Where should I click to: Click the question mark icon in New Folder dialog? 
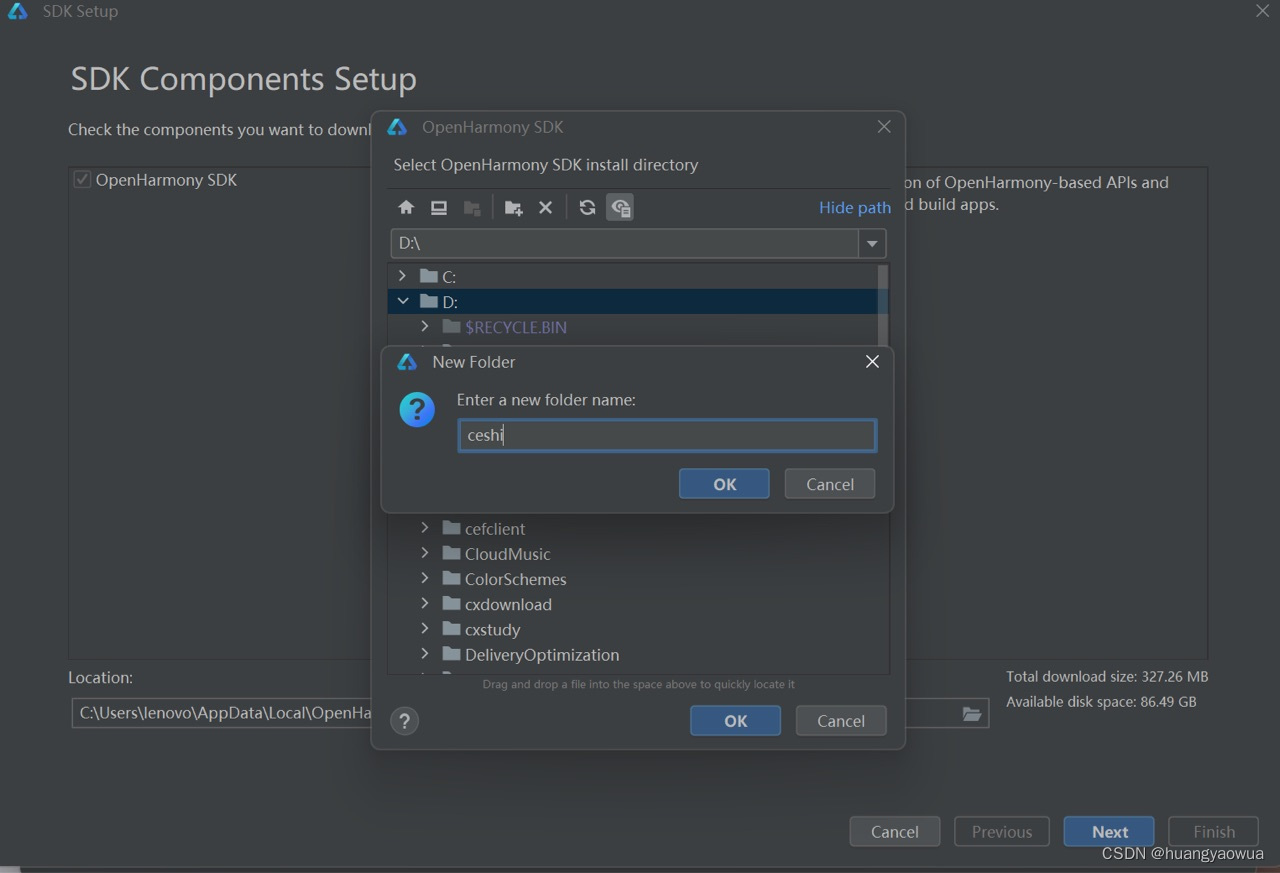417,409
